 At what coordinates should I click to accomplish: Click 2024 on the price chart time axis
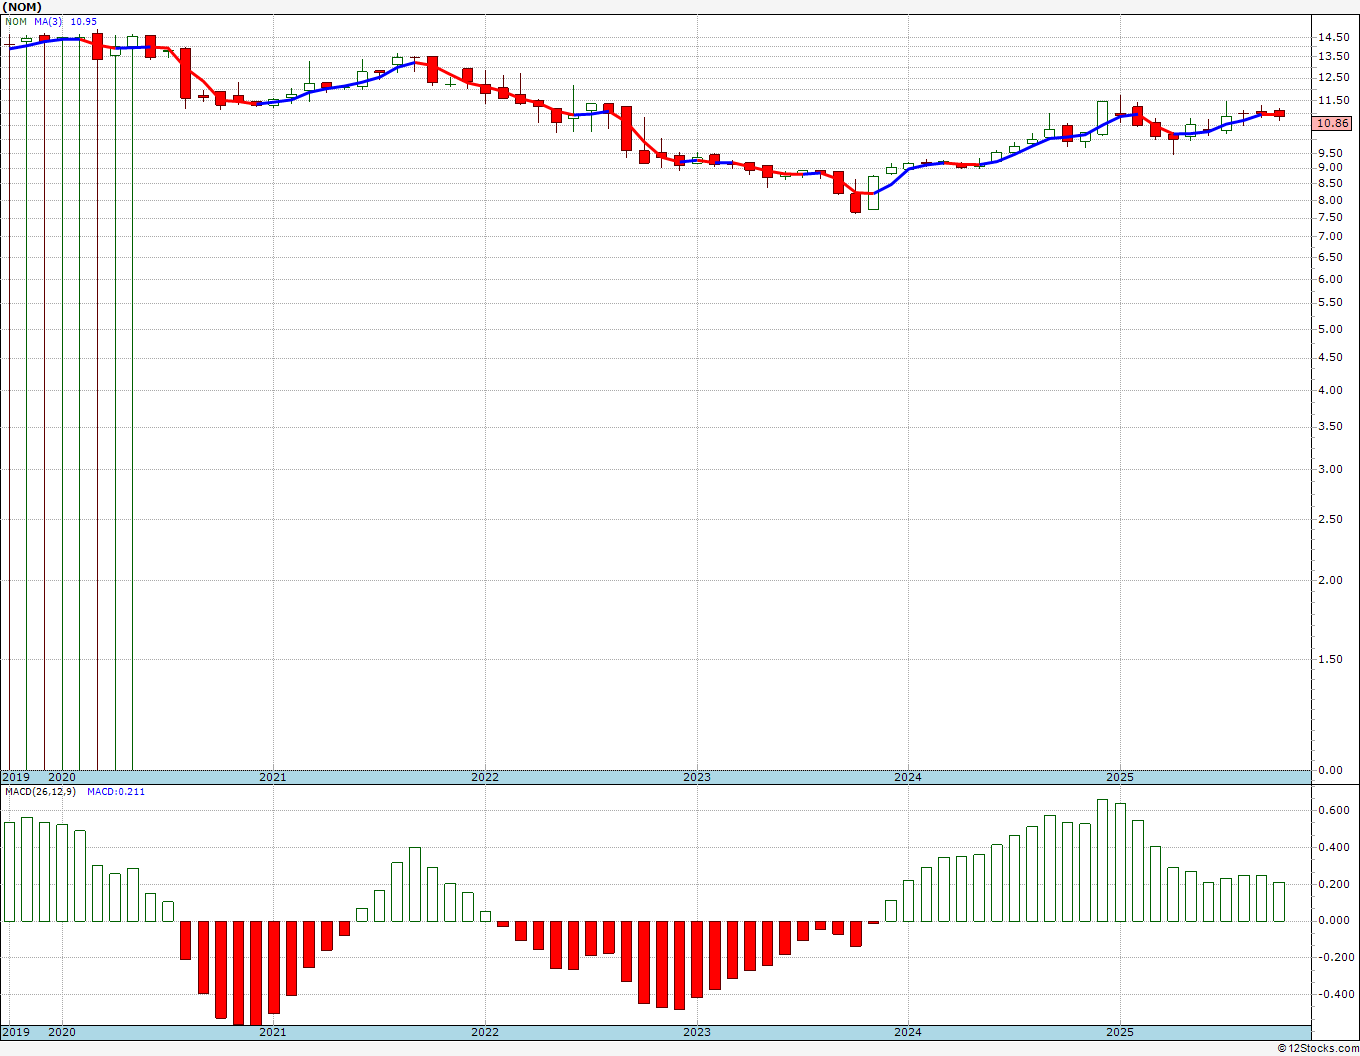tap(908, 777)
